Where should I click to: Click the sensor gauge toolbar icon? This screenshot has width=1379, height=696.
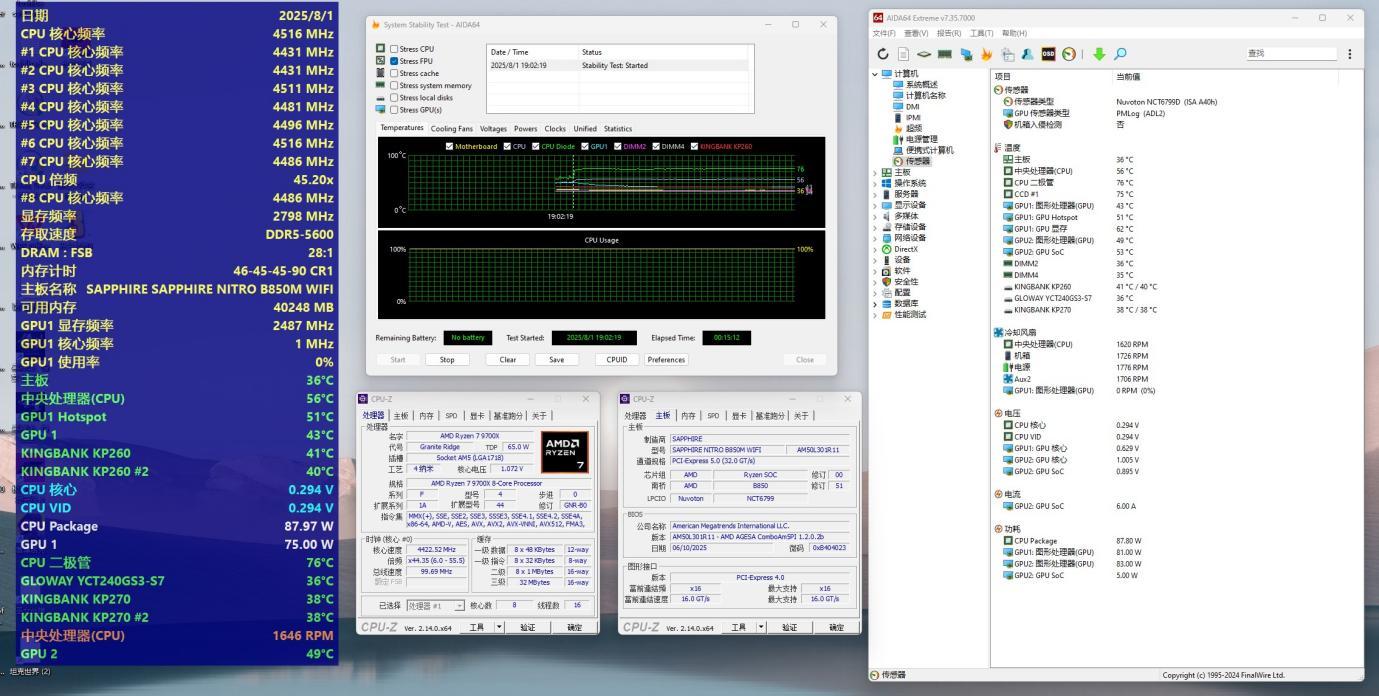click(x=1069, y=54)
